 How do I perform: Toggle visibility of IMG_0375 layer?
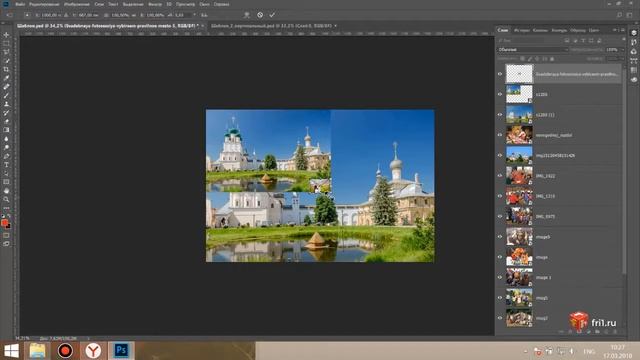pos(500,216)
